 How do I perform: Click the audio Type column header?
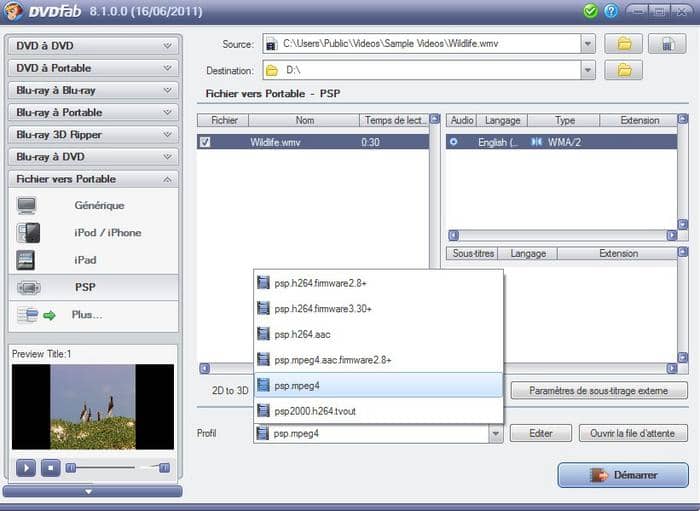click(564, 120)
